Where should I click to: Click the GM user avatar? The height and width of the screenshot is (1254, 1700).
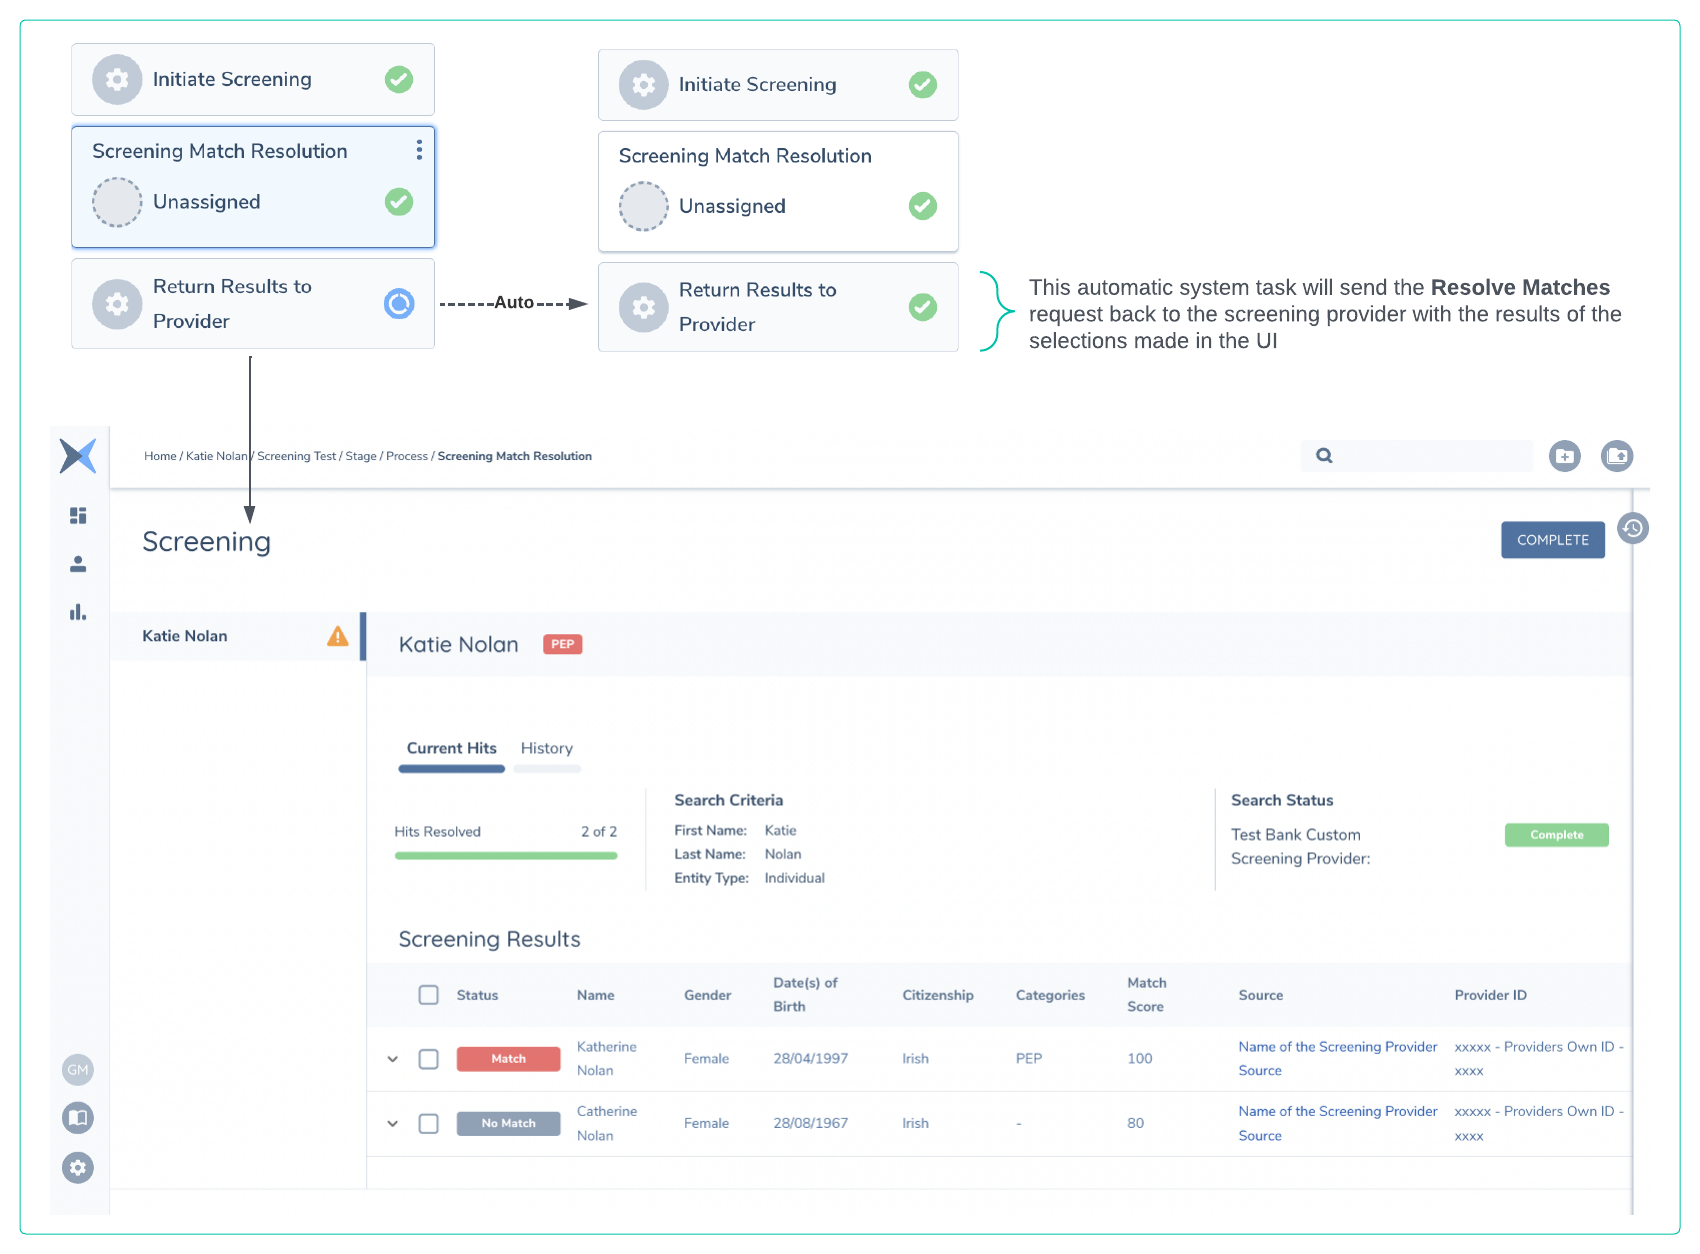(x=78, y=1070)
